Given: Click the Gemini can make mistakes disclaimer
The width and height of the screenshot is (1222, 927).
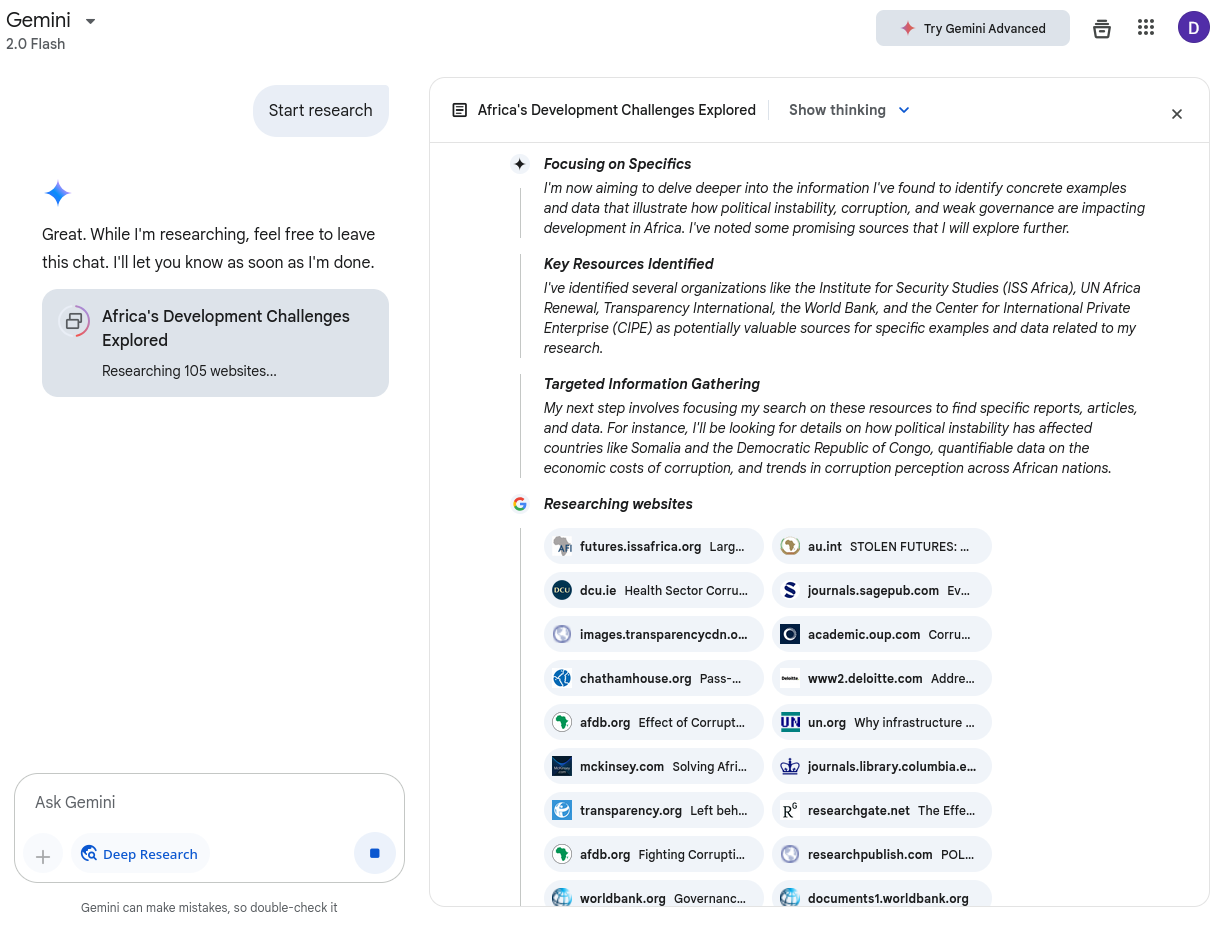Looking at the screenshot, I should click(x=209, y=908).
